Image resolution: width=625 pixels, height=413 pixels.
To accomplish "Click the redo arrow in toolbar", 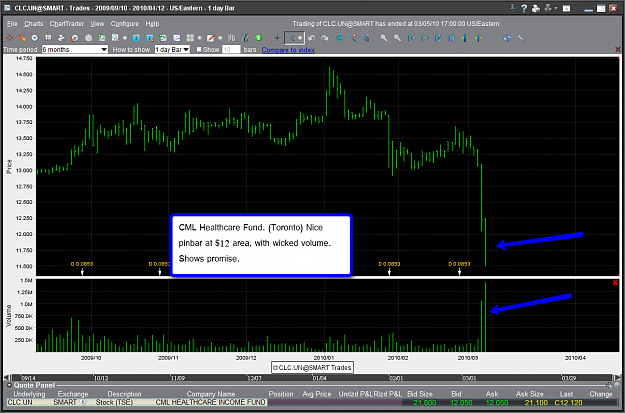I will tap(325, 38).
